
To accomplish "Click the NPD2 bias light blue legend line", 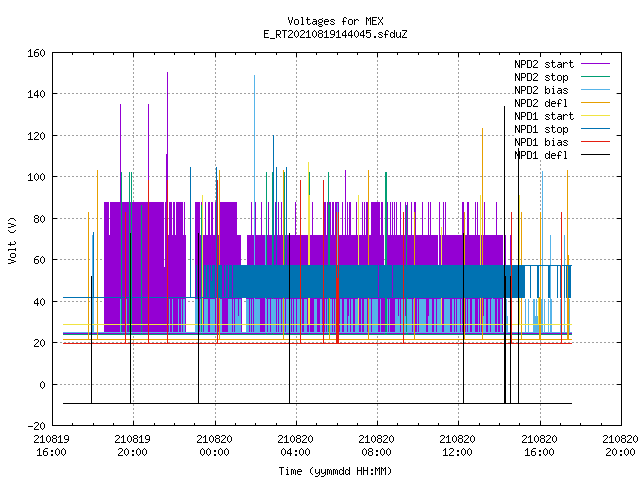I will coord(595,90).
